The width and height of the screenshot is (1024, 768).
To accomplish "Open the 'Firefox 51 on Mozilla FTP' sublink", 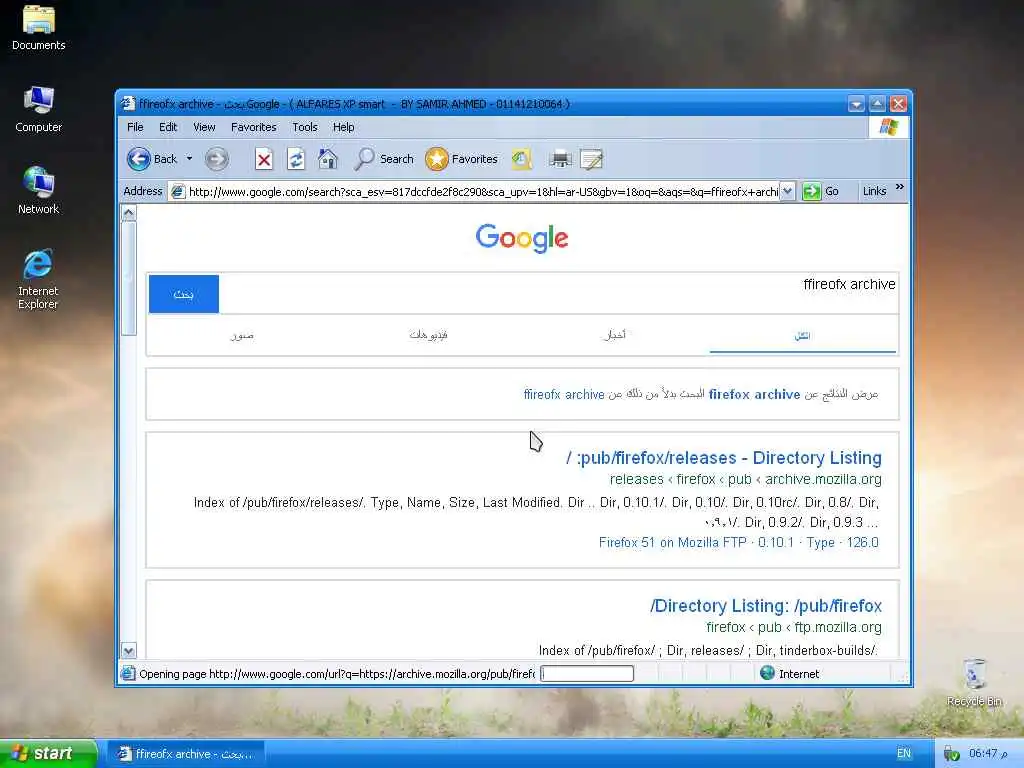I will pos(672,543).
